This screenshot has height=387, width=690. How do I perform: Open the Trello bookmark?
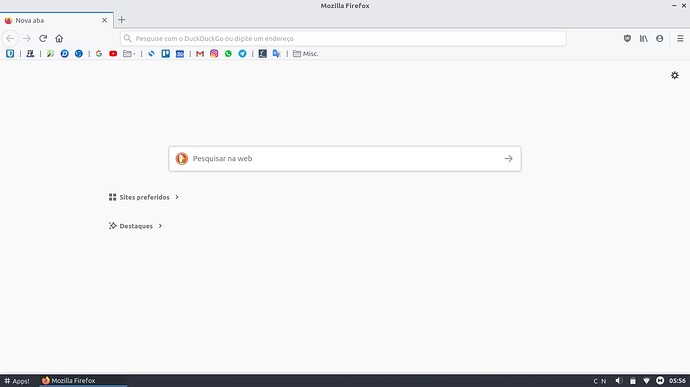165,54
